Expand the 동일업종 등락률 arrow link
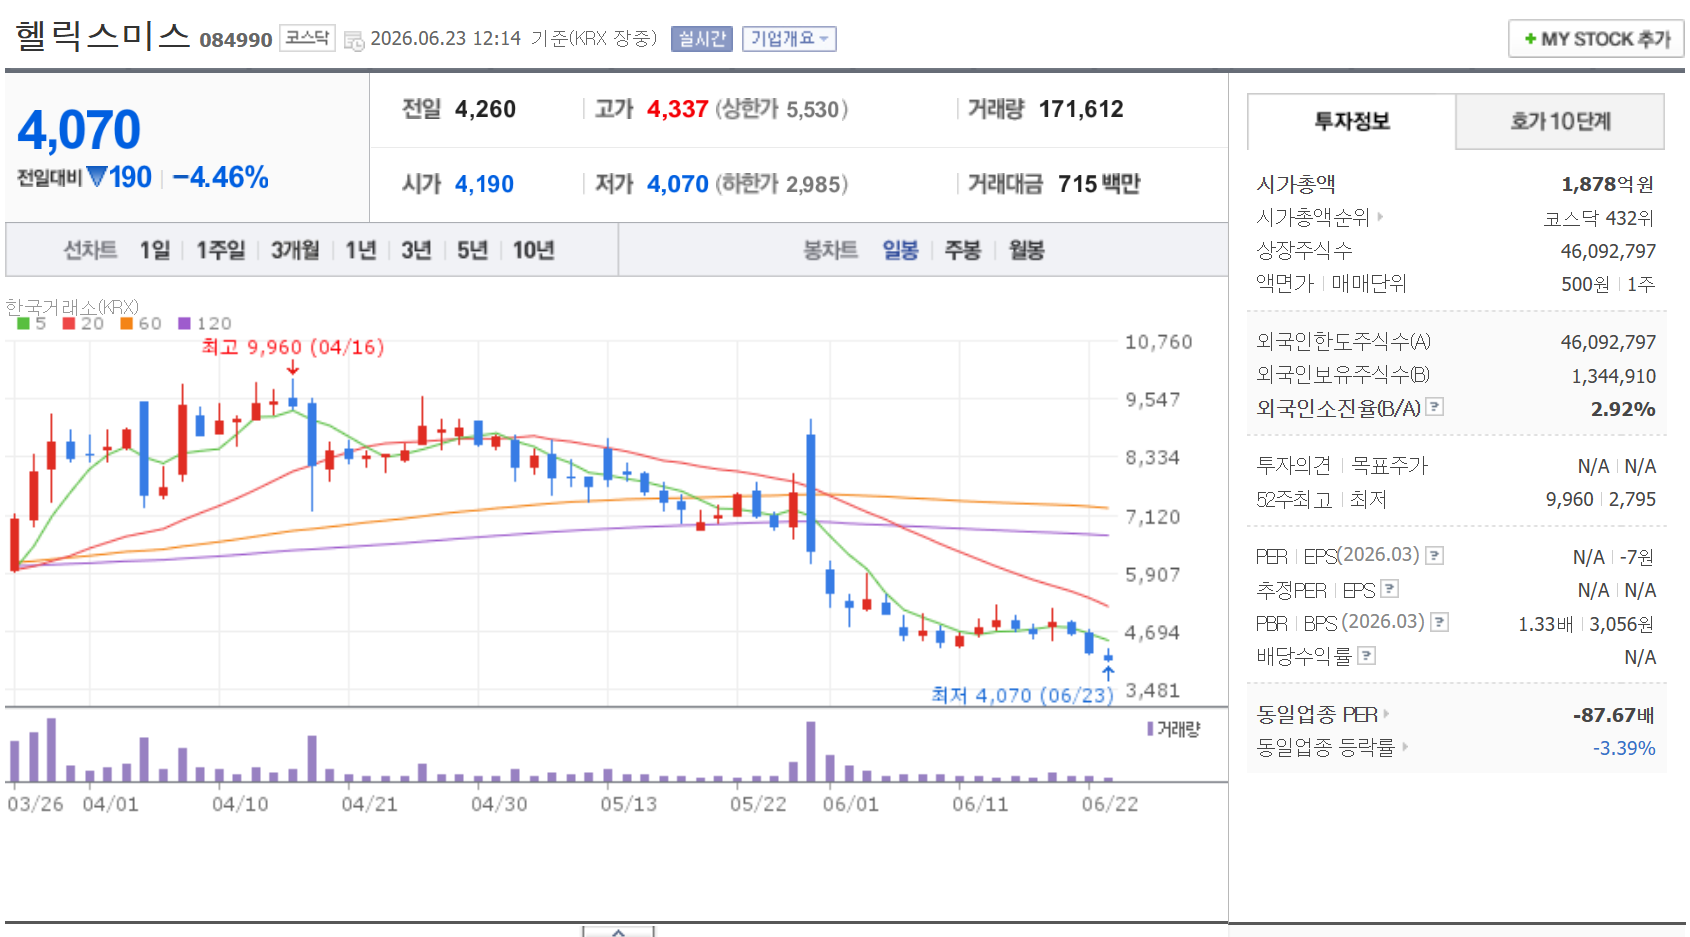 (1404, 746)
